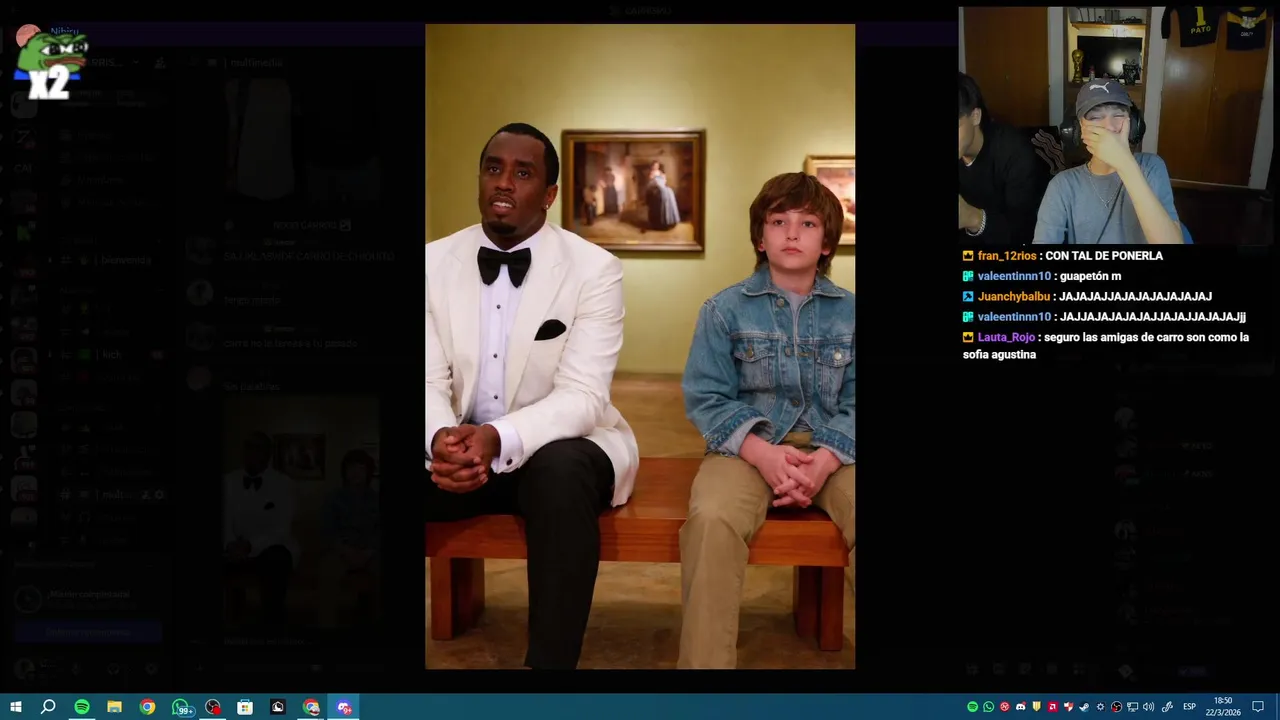Click Juanchybalbu chat username
Image resolution: width=1280 pixels, height=720 pixels.
[1014, 297]
